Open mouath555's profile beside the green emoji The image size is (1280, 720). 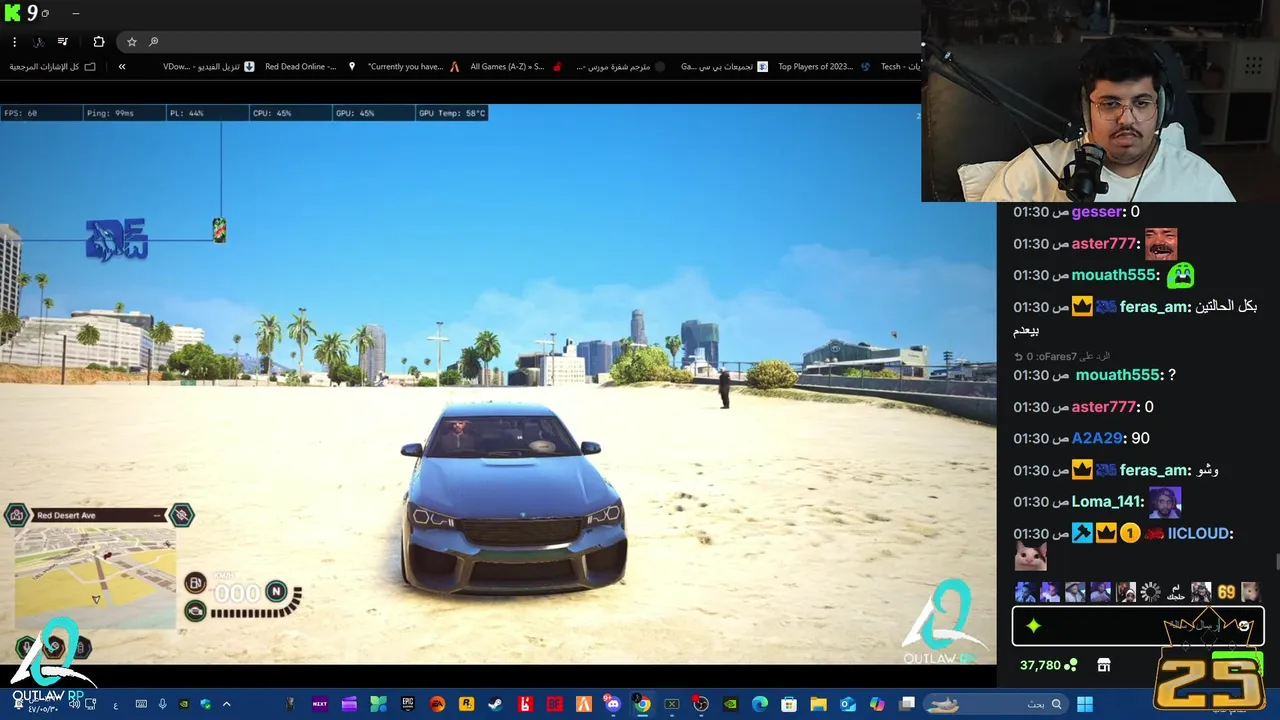point(1115,275)
